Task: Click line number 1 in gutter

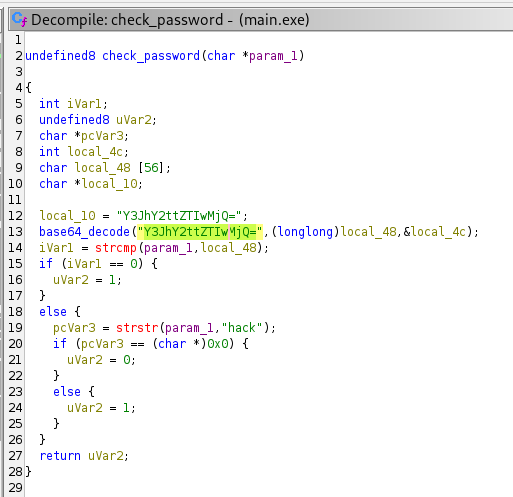Action: pyautogui.click(x=18, y=40)
